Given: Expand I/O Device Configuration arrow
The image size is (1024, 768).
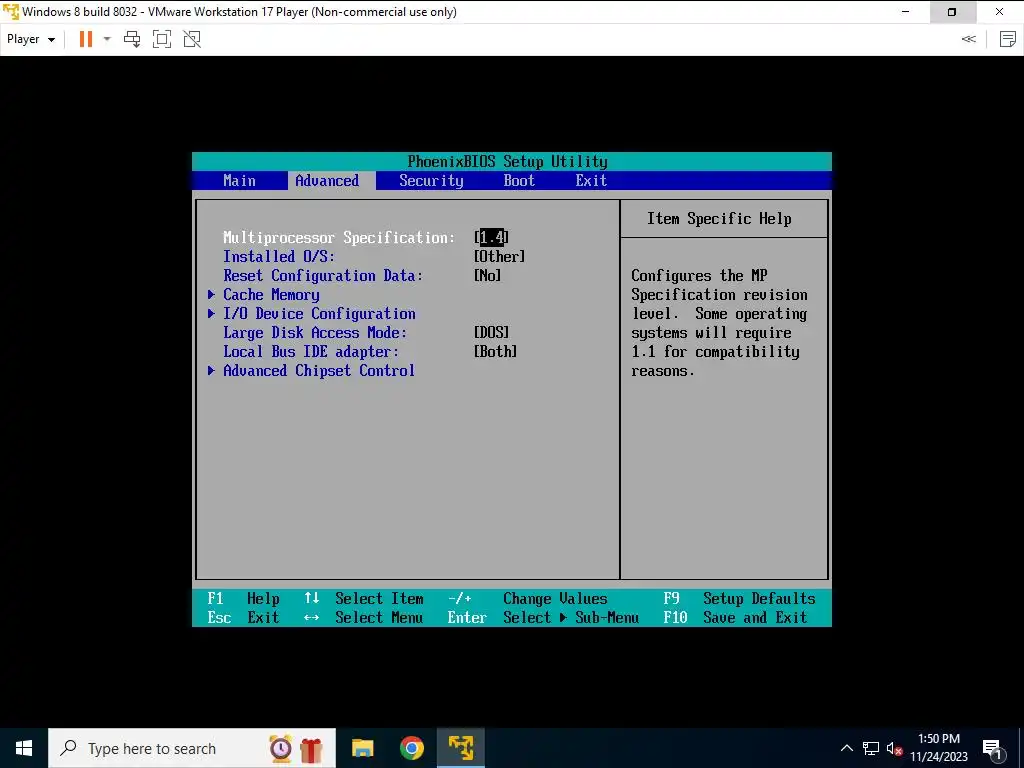Looking at the screenshot, I should pyautogui.click(x=212, y=313).
